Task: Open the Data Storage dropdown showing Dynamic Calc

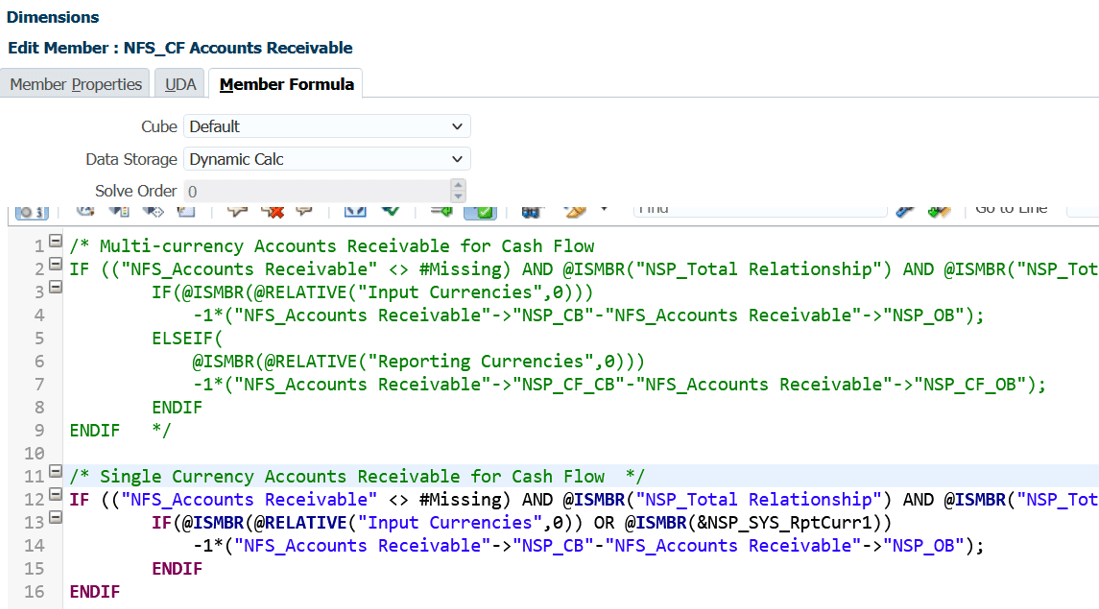Action: (x=327, y=159)
